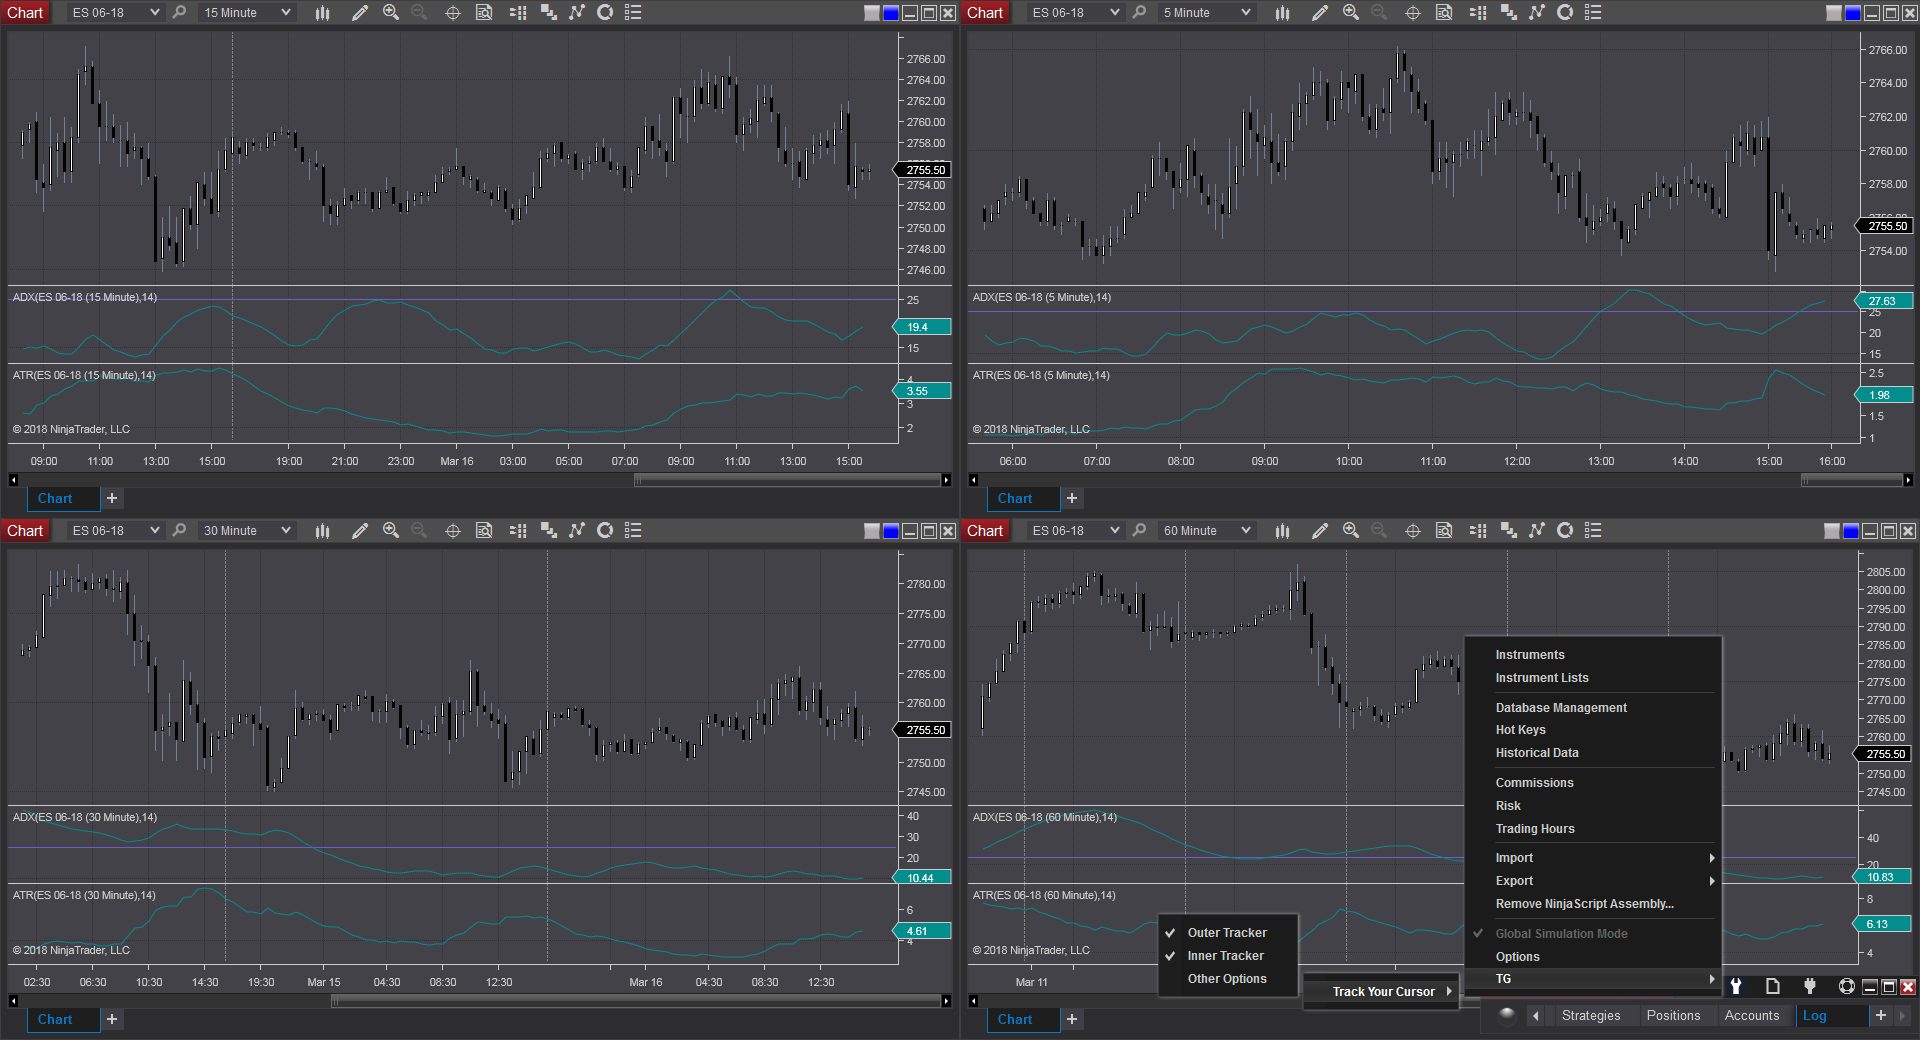The width and height of the screenshot is (1920, 1040).
Task: Open Instruments from the tools menu
Action: pos(1592,655)
